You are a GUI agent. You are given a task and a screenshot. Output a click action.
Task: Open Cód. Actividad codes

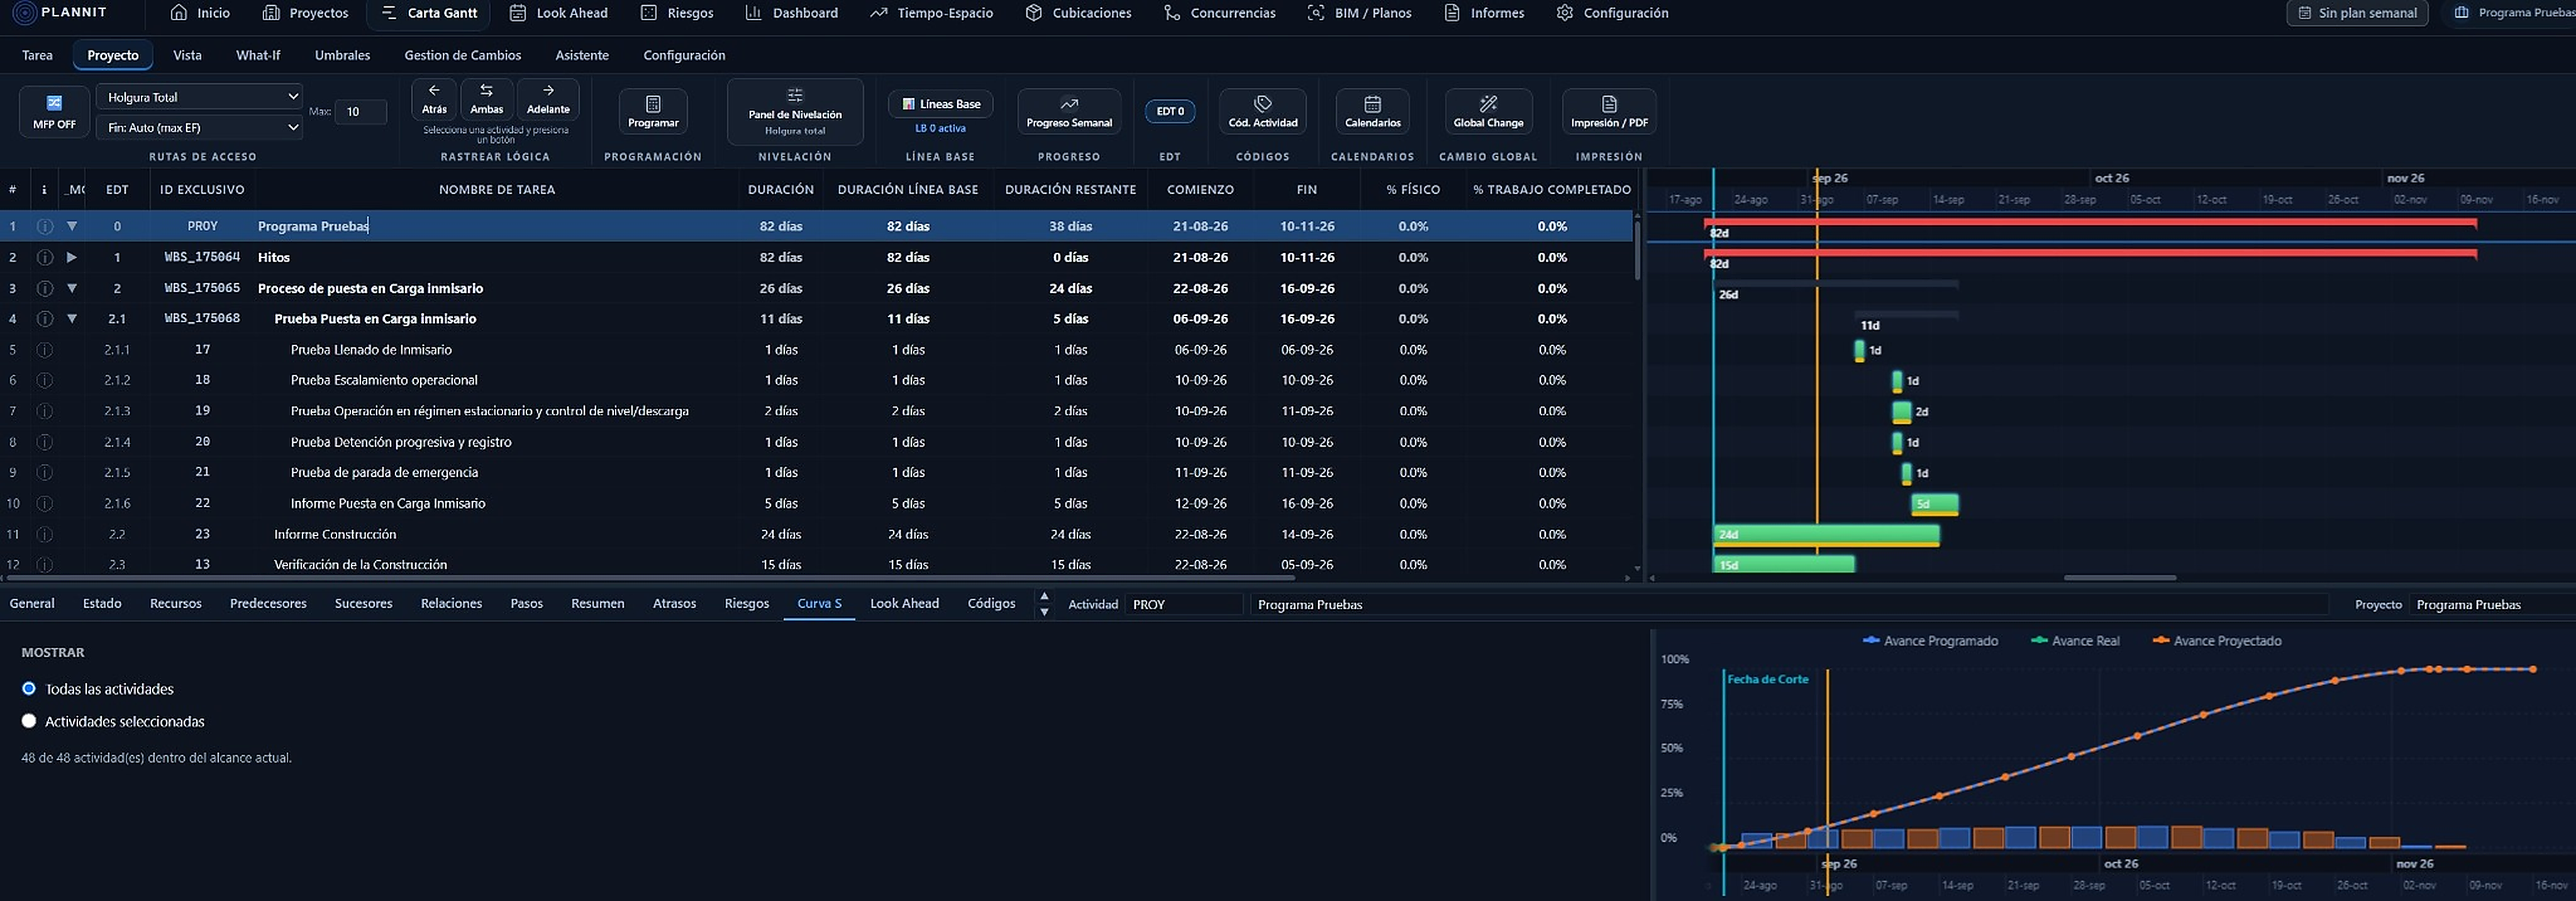pyautogui.click(x=1263, y=111)
